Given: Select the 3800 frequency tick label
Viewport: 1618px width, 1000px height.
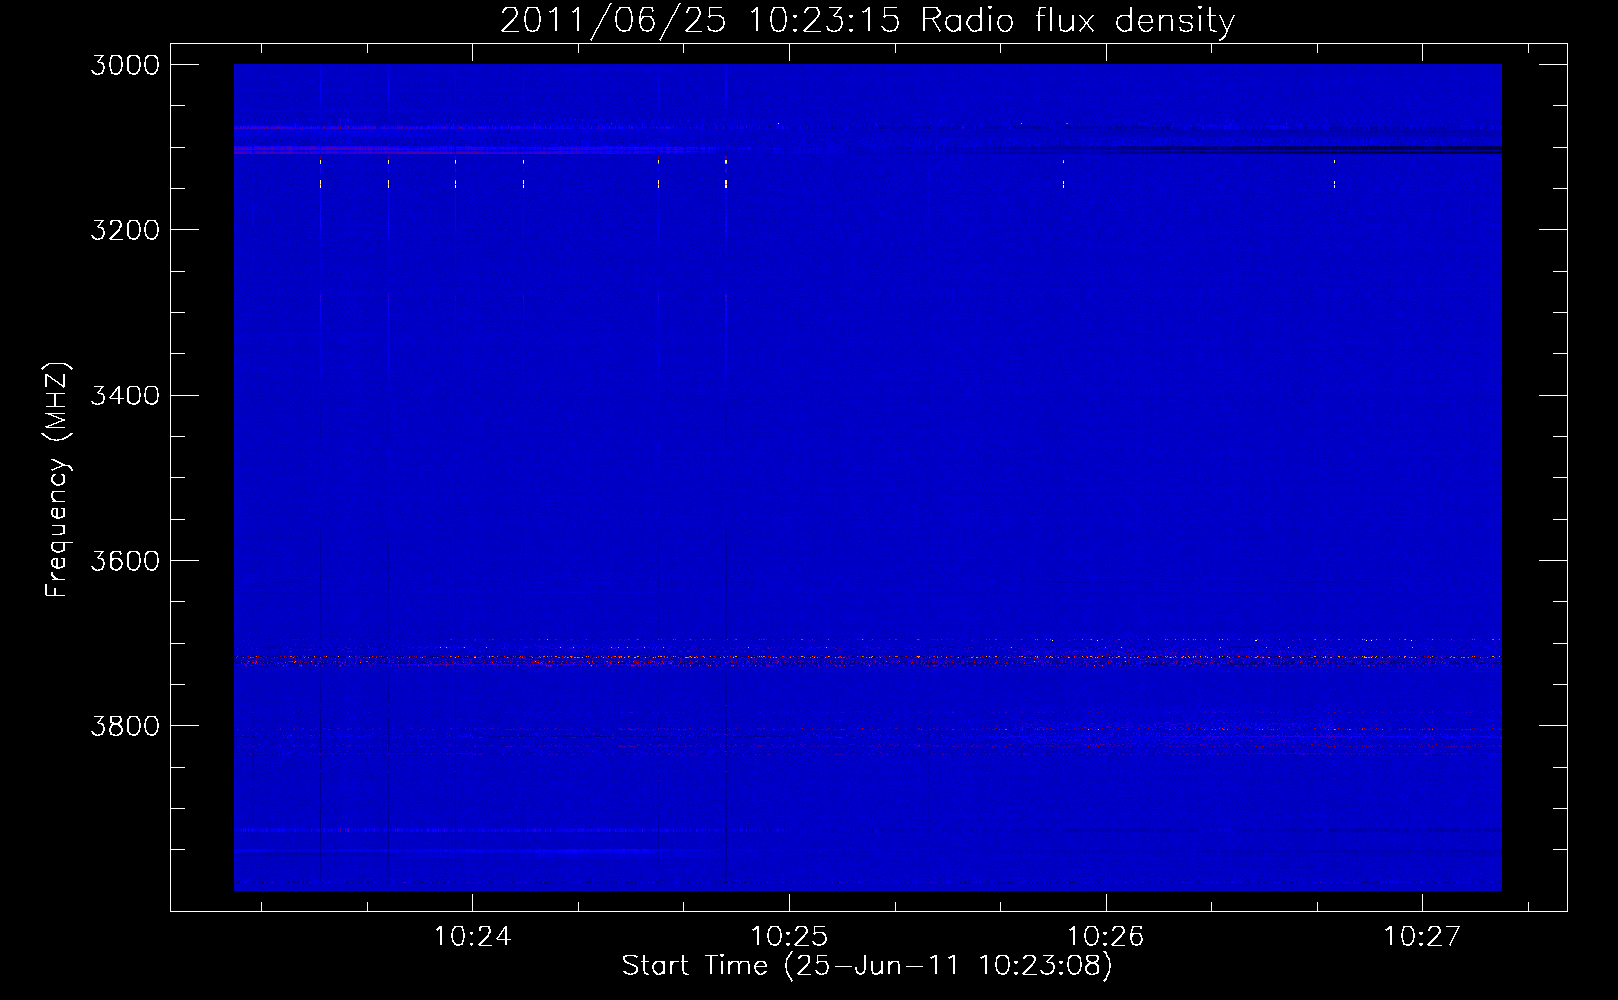Looking at the screenshot, I should [x=125, y=726].
